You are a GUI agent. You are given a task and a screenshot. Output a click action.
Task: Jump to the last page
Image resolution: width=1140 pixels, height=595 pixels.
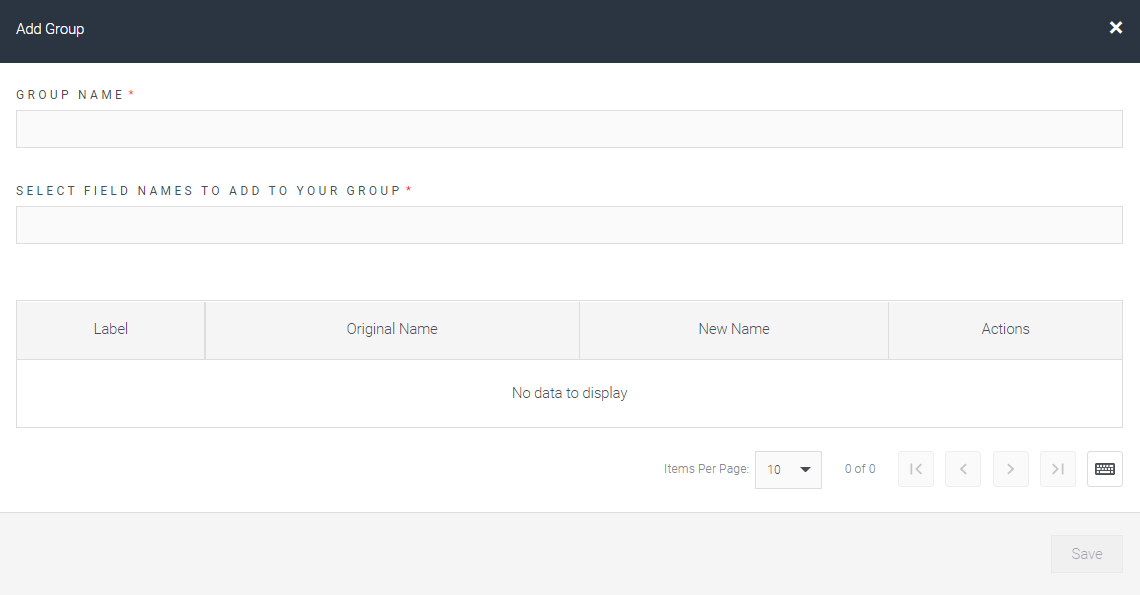1058,469
